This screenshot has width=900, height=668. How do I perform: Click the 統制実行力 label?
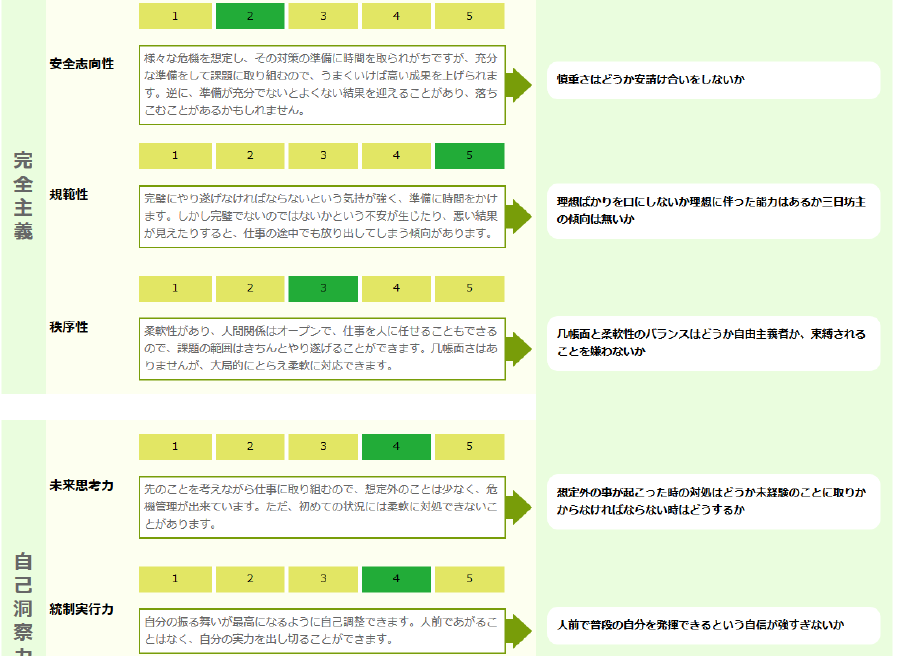[x=82, y=609]
